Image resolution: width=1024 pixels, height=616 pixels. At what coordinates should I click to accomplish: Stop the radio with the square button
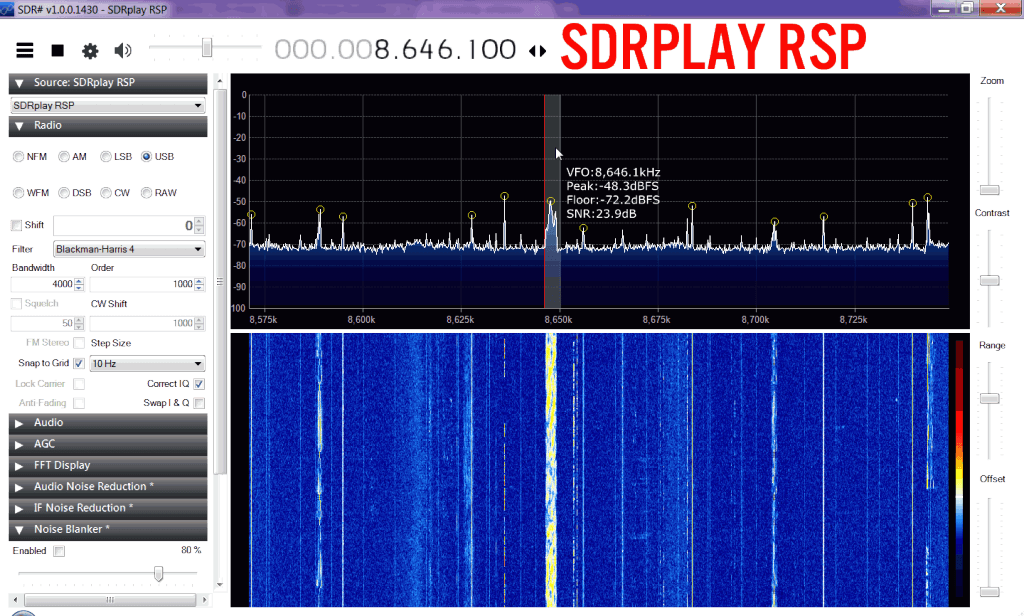pos(58,50)
